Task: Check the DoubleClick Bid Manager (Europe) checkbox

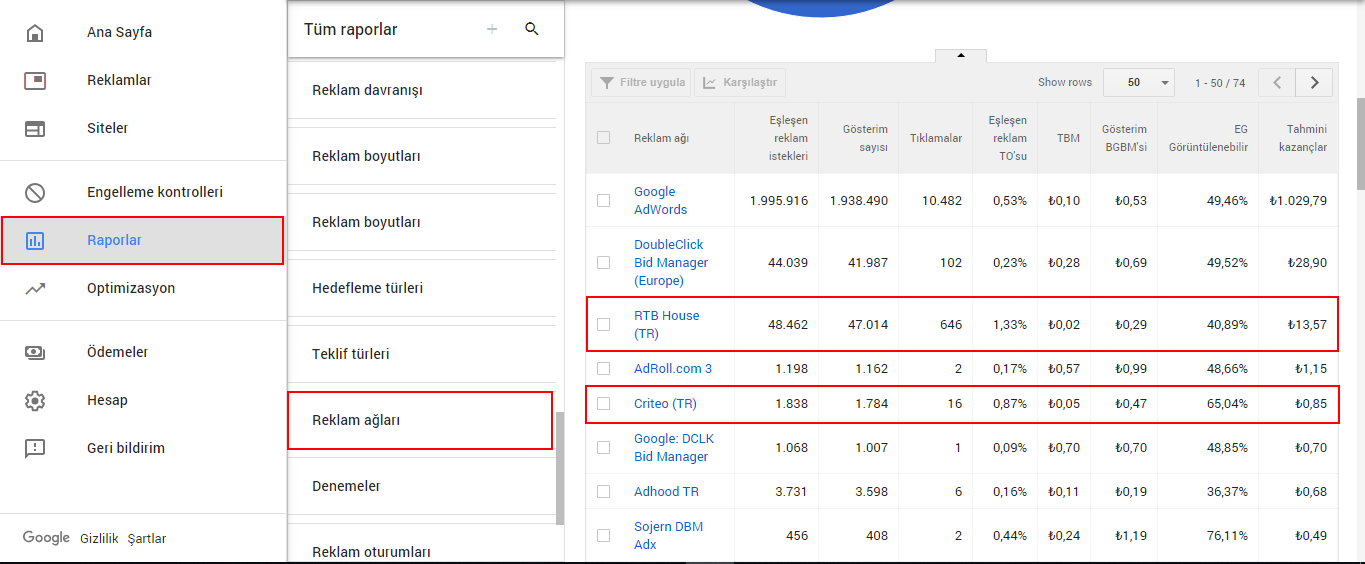Action: [603, 262]
